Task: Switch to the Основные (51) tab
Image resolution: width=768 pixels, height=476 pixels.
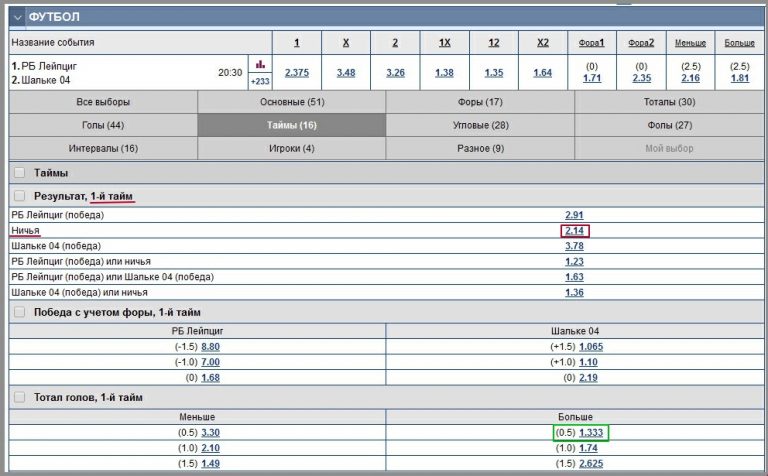Action: 292,102
